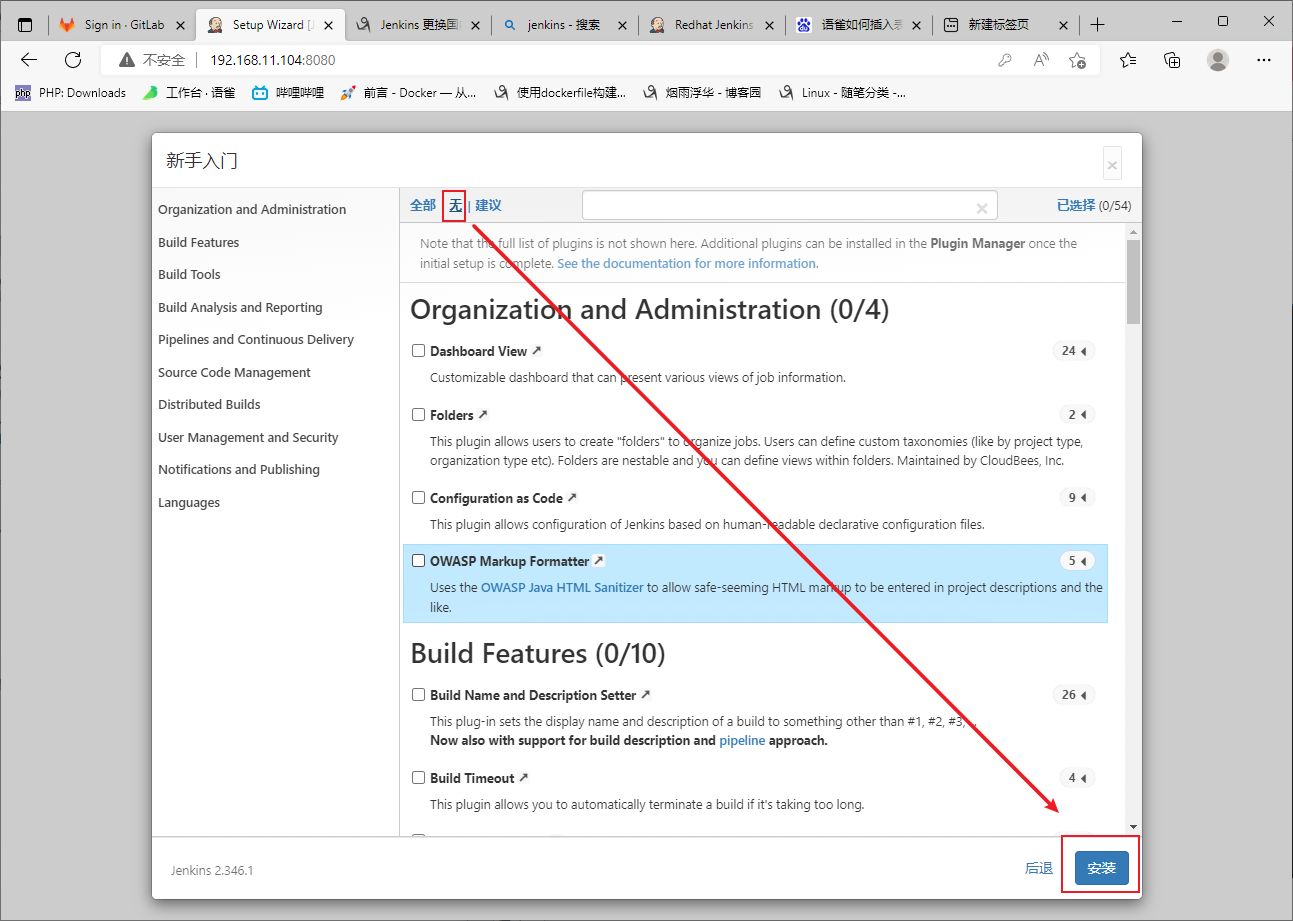
Task: Clear the plugin search field x icon
Action: pyautogui.click(x=982, y=208)
